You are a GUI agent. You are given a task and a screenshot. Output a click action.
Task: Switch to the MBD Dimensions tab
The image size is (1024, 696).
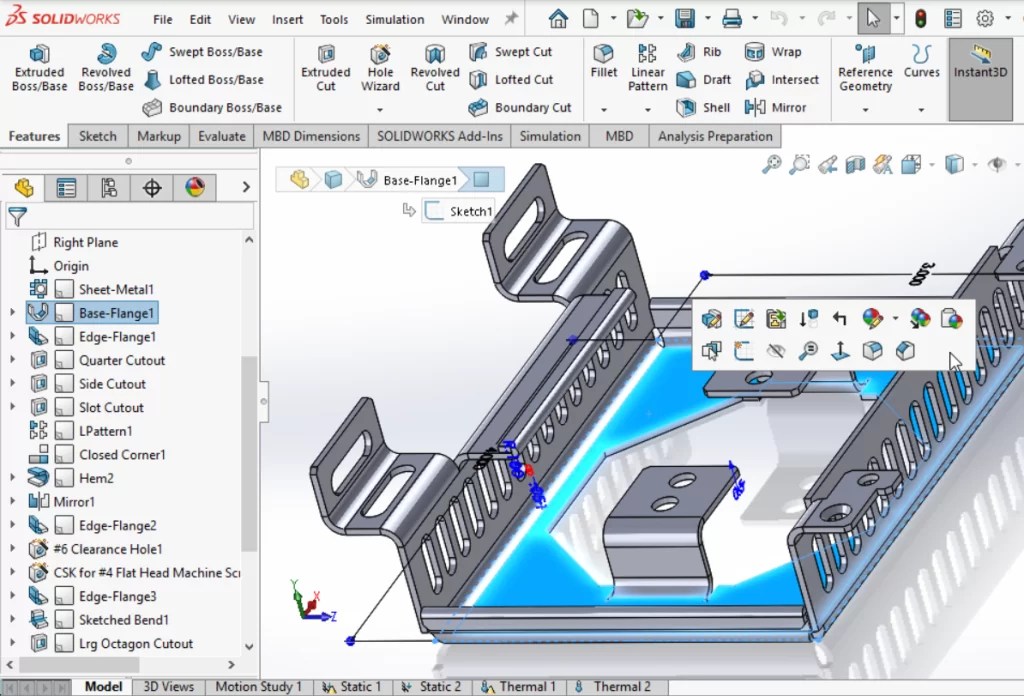311,136
